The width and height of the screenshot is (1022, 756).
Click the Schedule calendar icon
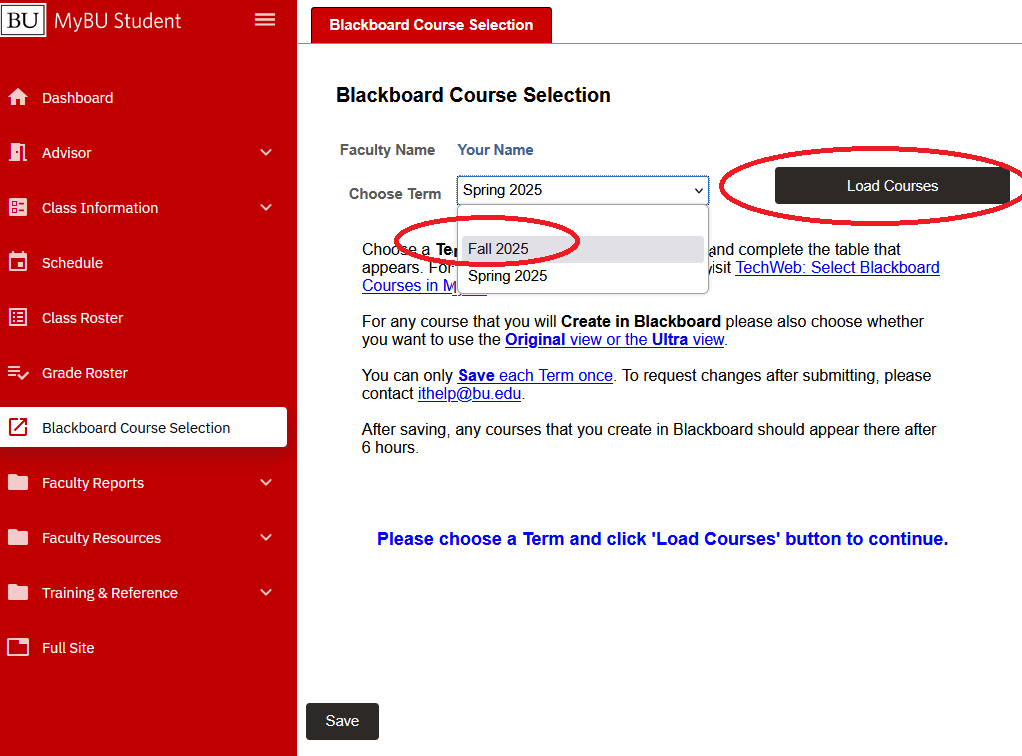click(18, 262)
